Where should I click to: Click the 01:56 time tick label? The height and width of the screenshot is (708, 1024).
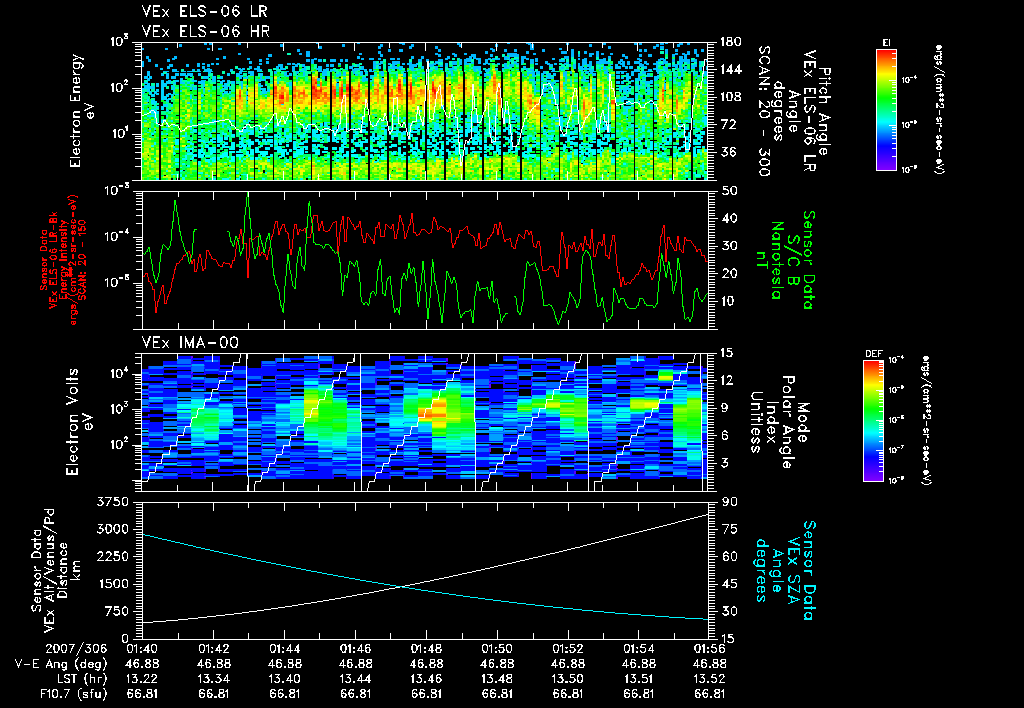[x=710, y=649]
